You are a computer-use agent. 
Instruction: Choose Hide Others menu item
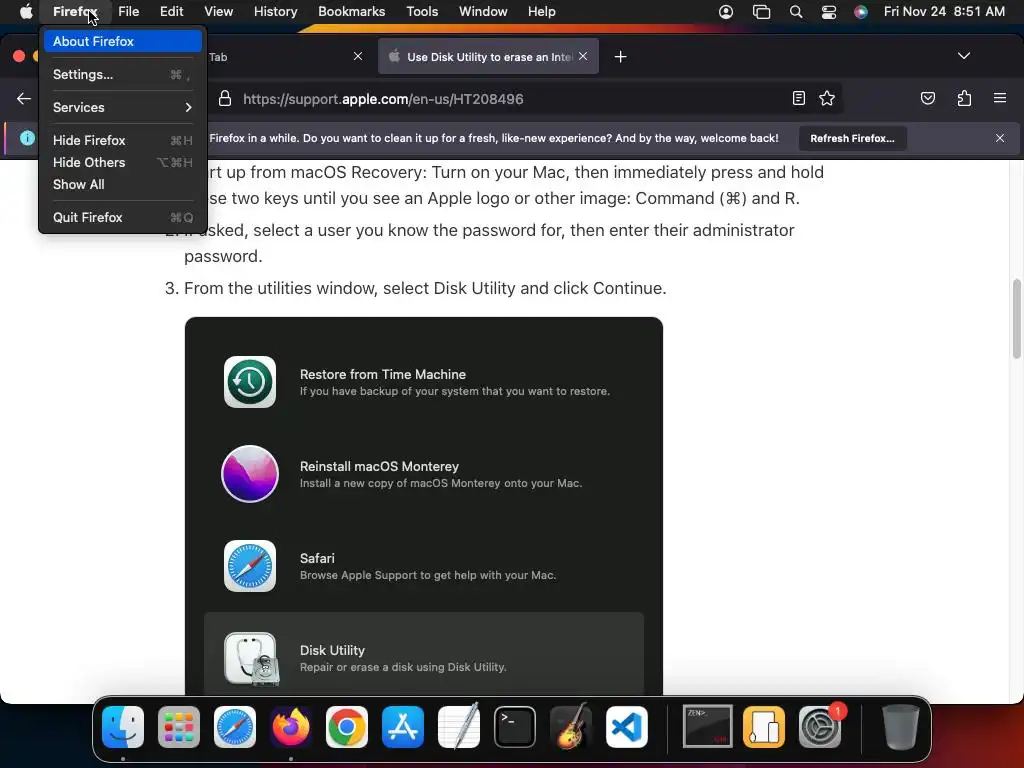[x=123, y=163]
